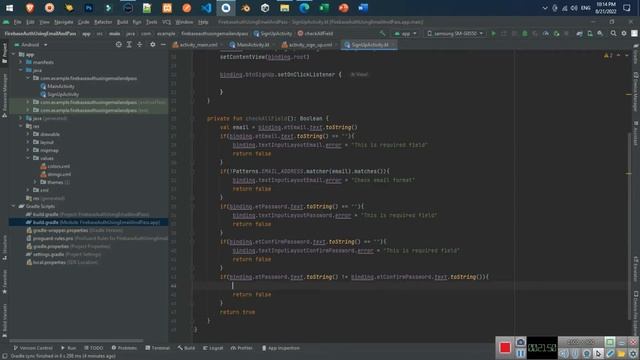The image size is (640, 360).
Task: Open the samsung device selector dropdown
Action: [456, 33]
